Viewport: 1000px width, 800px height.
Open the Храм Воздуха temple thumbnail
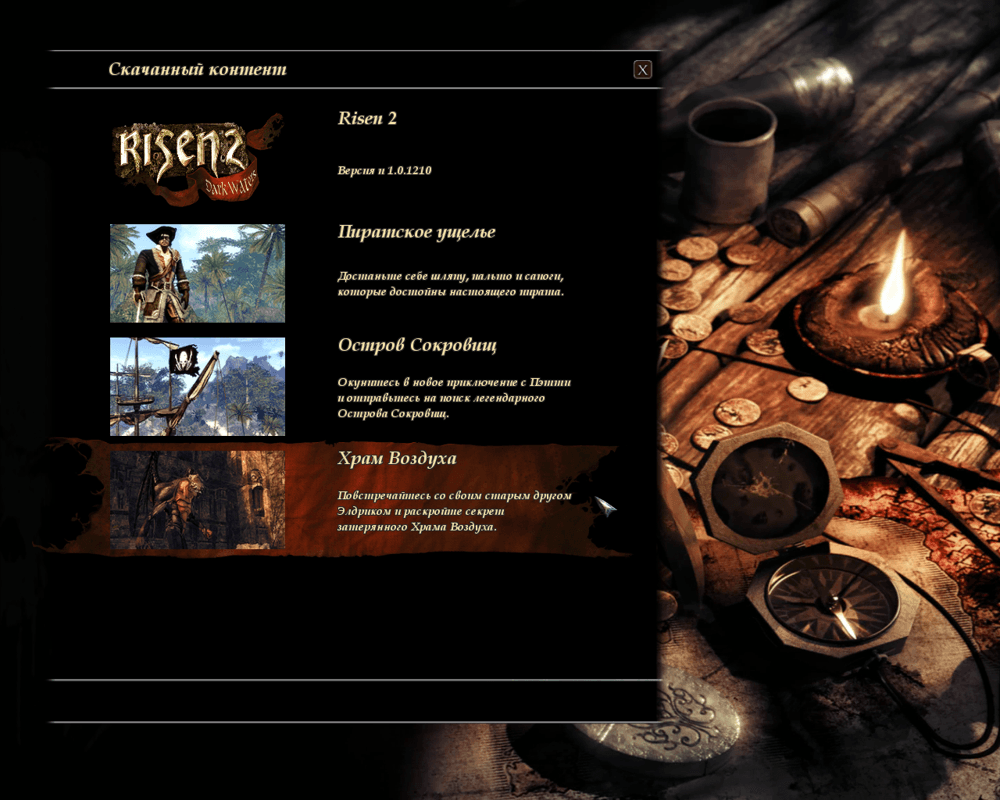click(197, 500)
